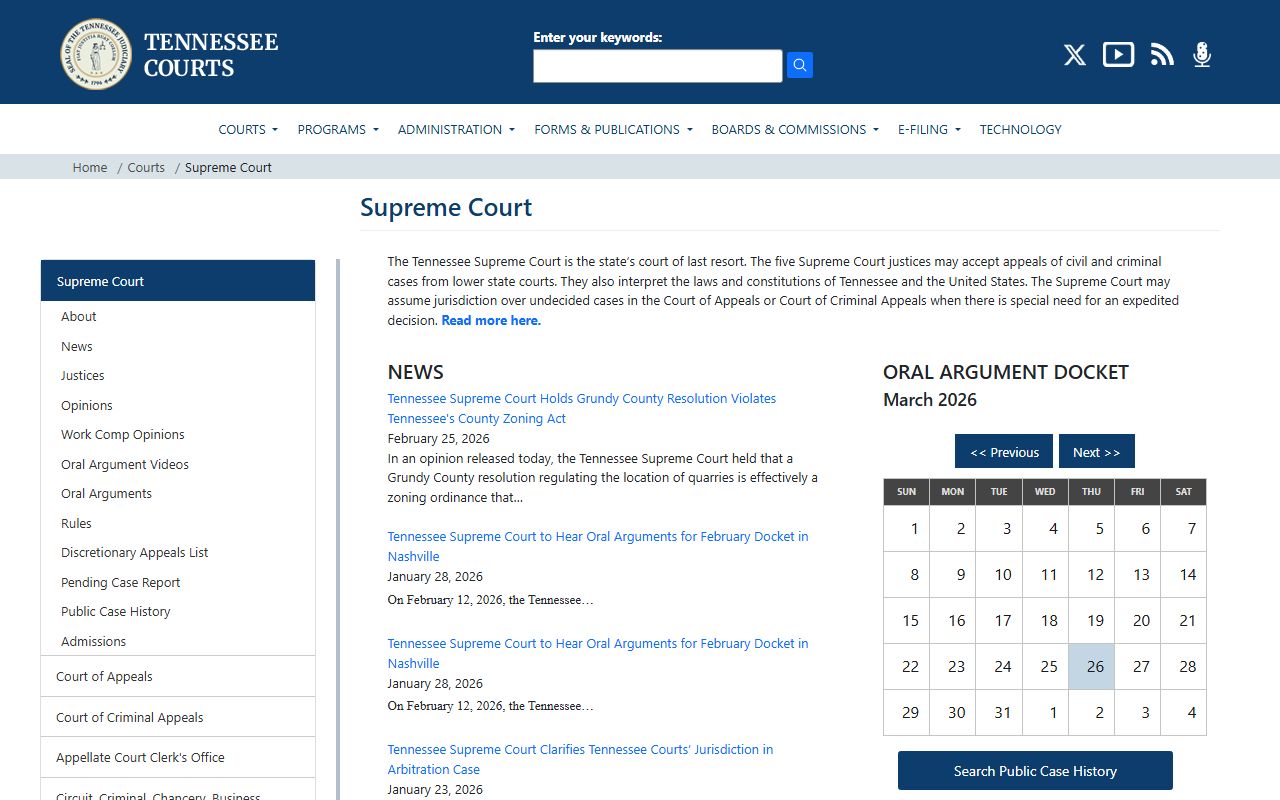This screenshot has width=1280, height=800.
Task: Click the Read more here link
Action: coord(491,320)
